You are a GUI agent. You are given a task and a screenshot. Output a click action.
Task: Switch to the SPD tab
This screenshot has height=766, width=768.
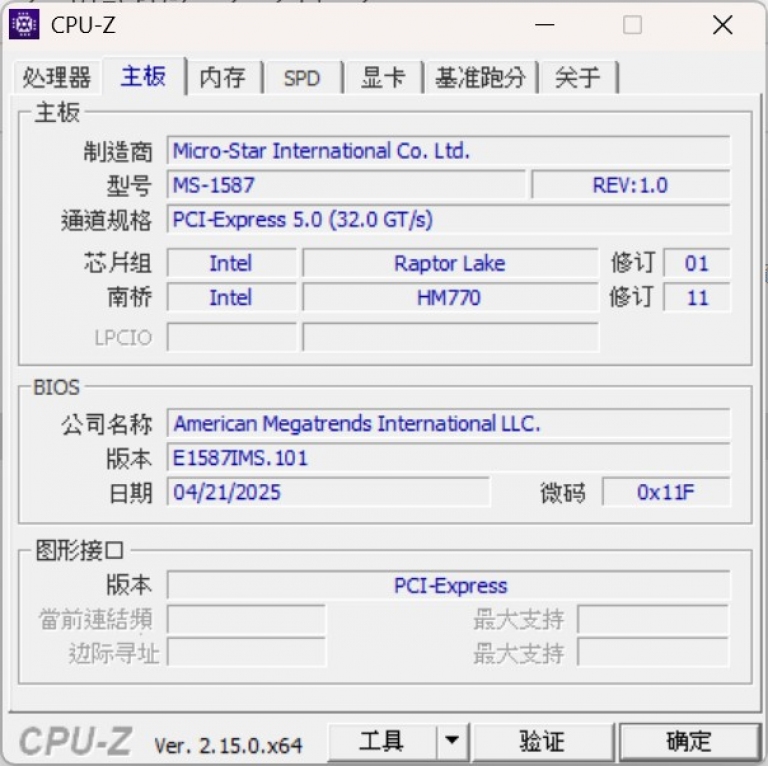click(x=302, y=77)
